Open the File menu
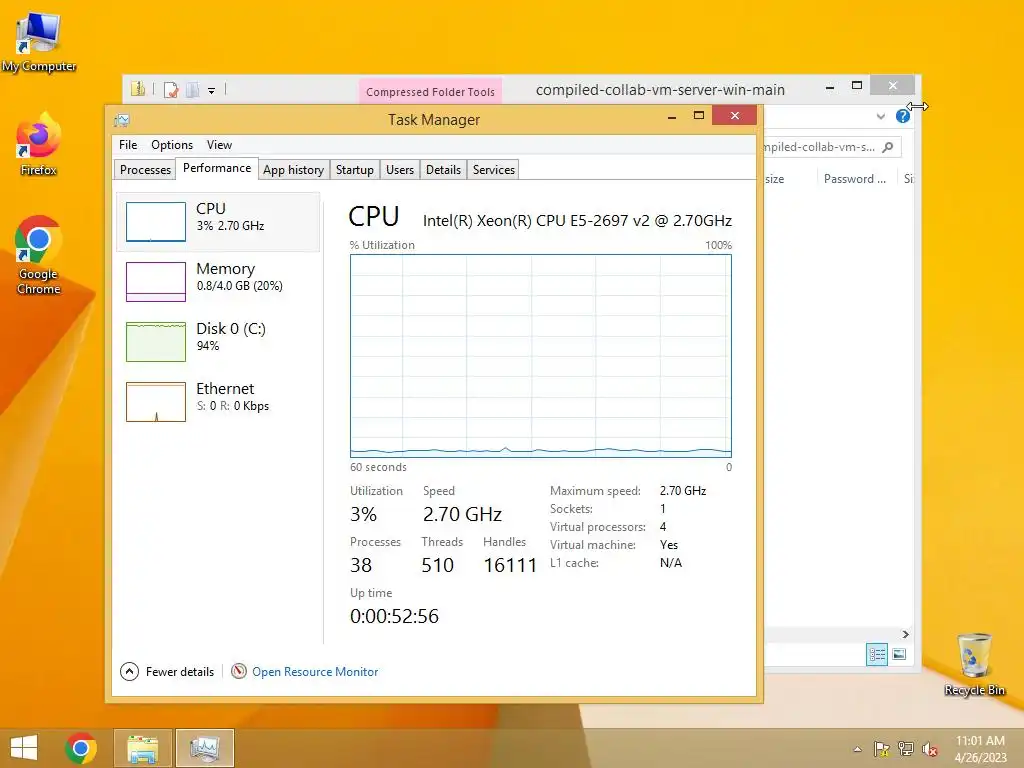Viewport: 1024px width, 768px height. point(128,145)
